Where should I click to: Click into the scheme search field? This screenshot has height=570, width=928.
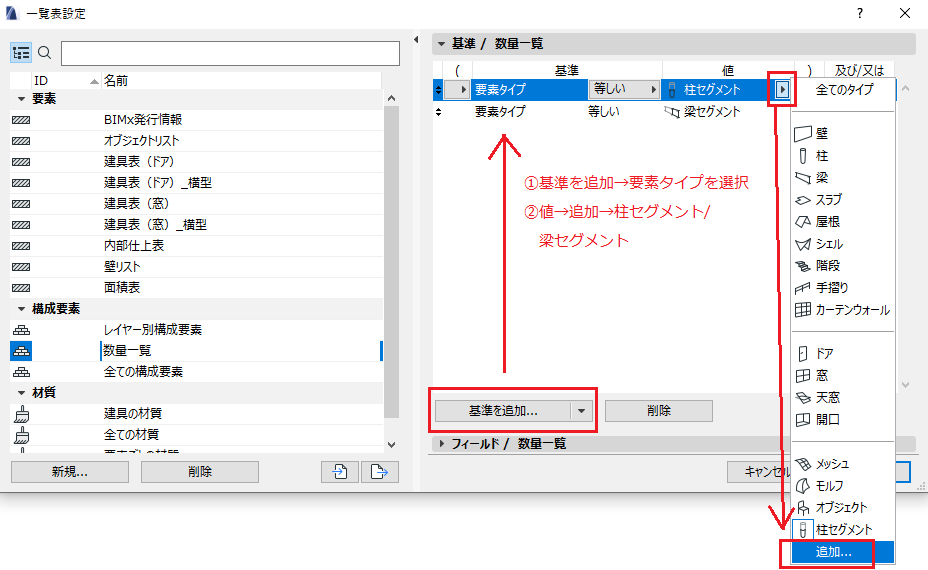tap(230, 53)
